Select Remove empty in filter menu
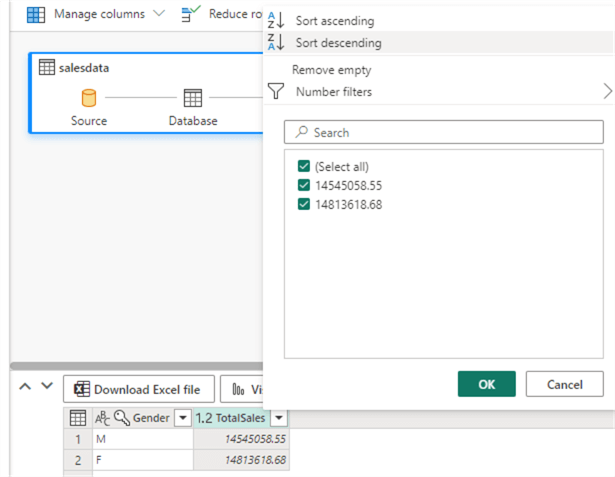 click(x=331, y=70)
